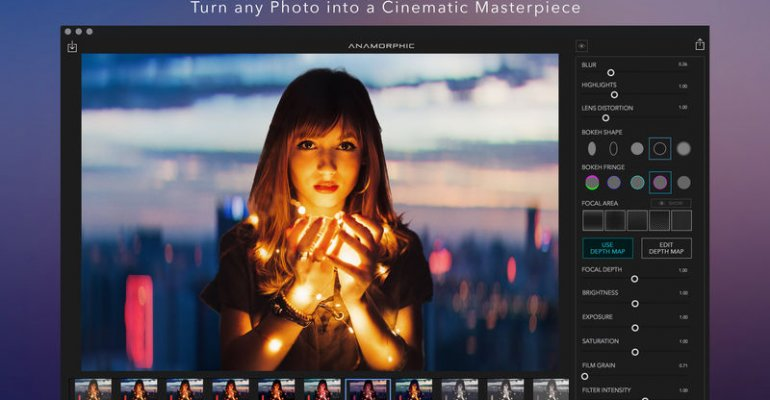Toggle the Focal Area Show button
The height and width of the screenshot is (400, 770).
click(671, 203)
